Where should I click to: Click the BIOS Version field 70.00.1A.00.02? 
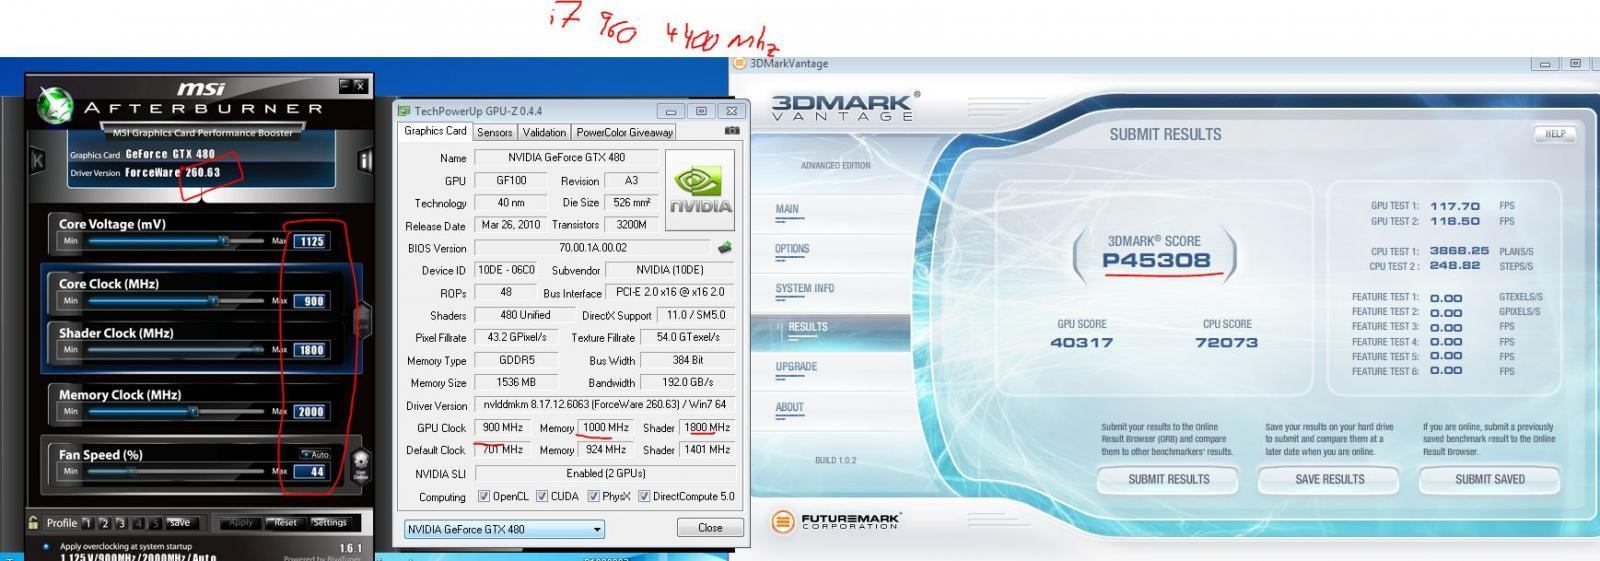593,248
